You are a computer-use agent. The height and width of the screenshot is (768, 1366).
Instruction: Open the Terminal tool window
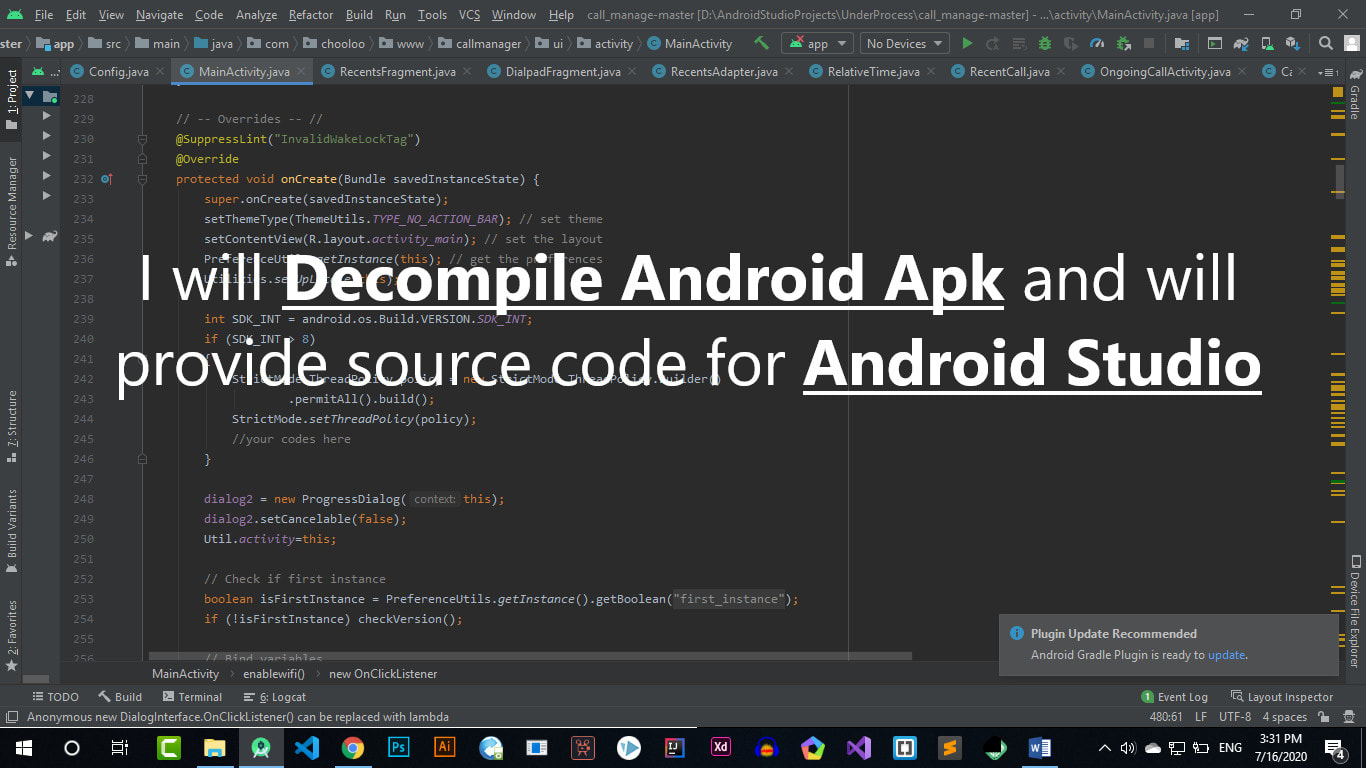(x=192, y=697)
